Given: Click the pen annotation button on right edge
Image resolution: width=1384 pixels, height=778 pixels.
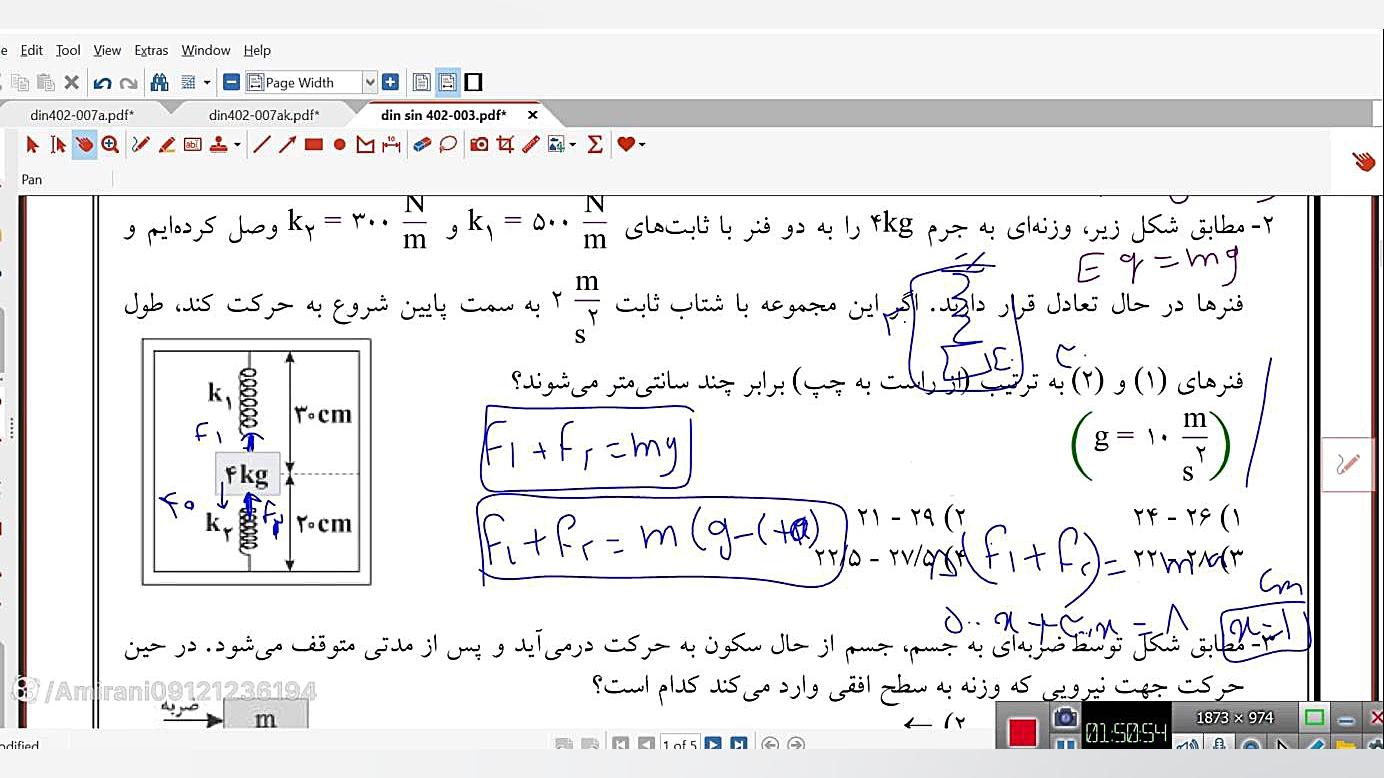Looking at the screenshot, I should [x=1347, y=464].
